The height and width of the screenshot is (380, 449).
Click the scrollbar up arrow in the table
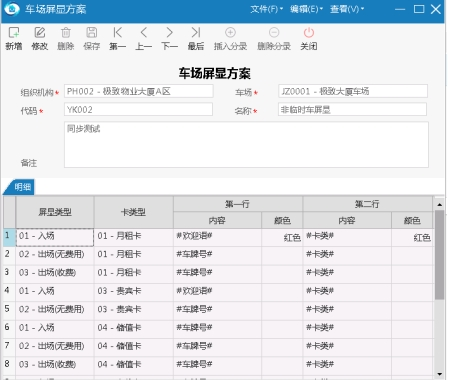click(440, 204)
